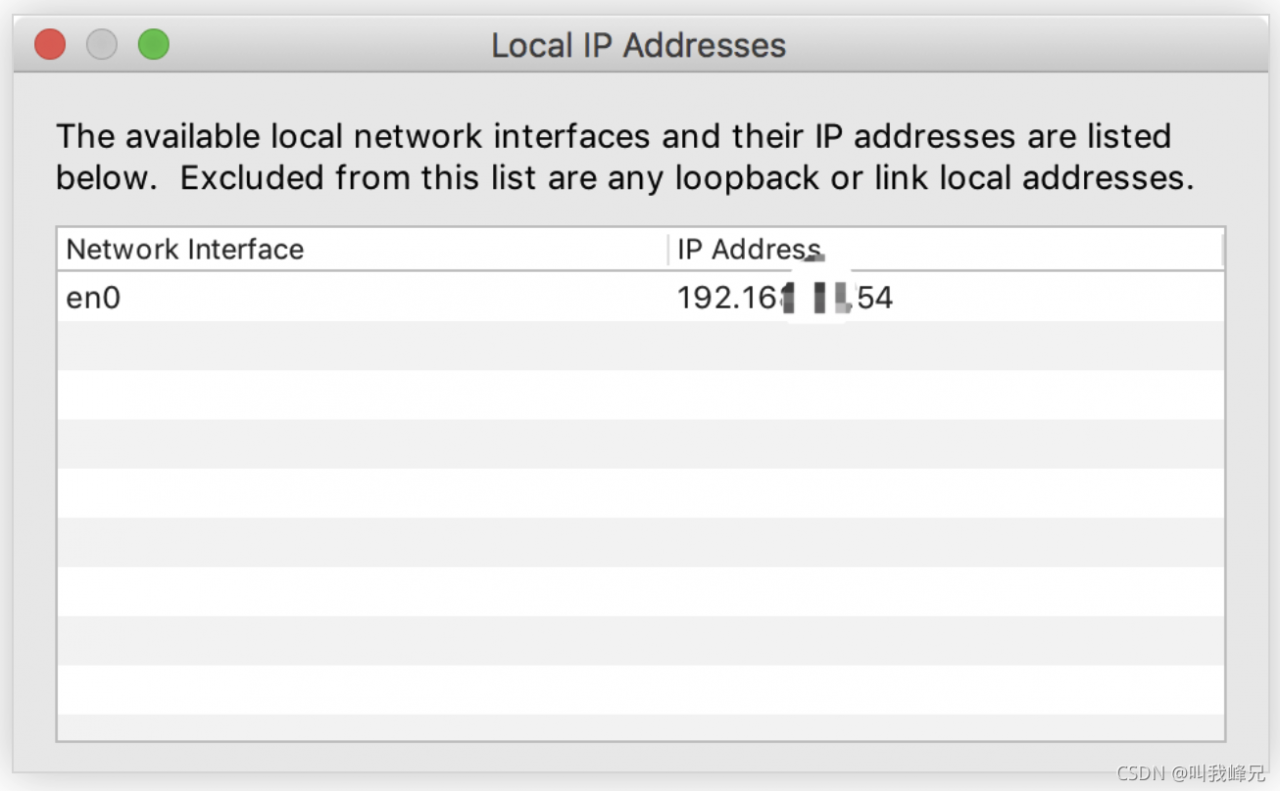Select the en0 network interface cell
The height and width of the screenshot is (791, 1280).
click(94, 298)
